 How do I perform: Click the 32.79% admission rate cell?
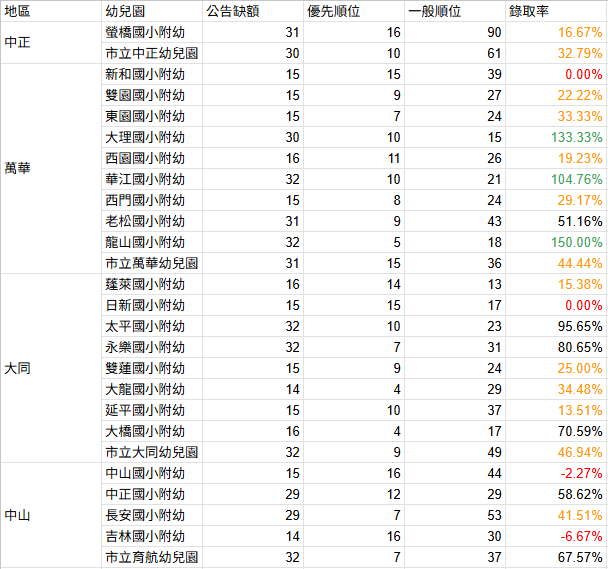556,53
